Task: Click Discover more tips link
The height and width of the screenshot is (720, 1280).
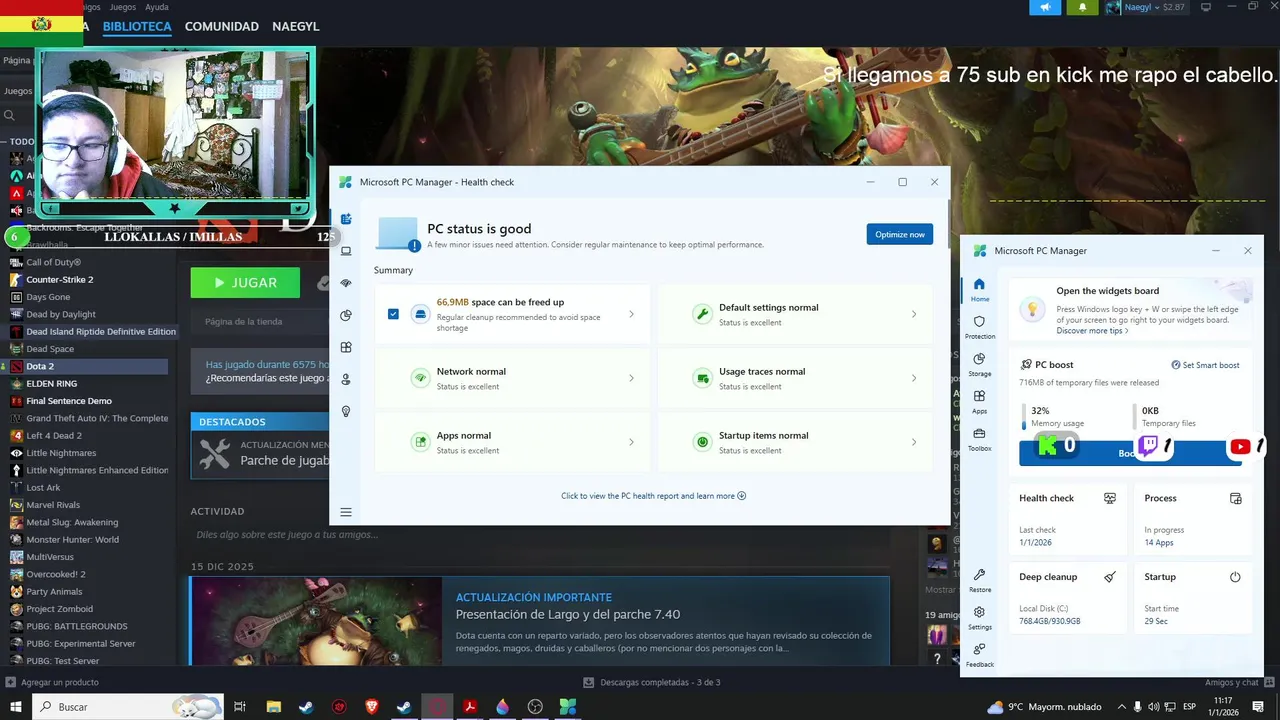Action: click(1092, 331)
